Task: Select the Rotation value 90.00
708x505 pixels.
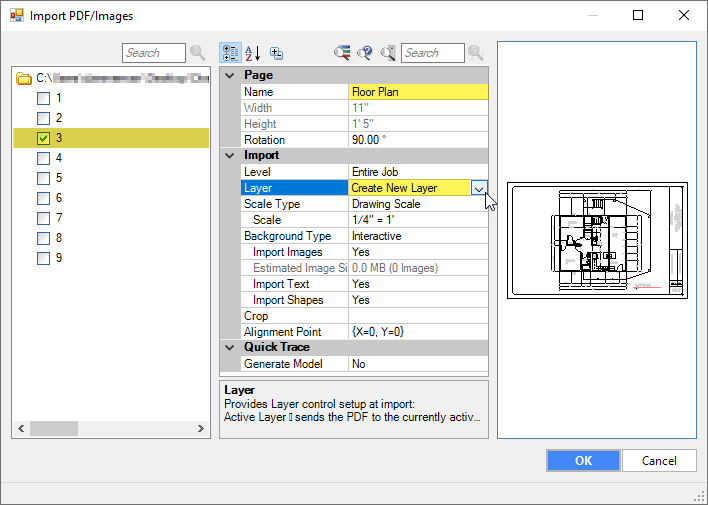Action: click(x=418, y=140)
